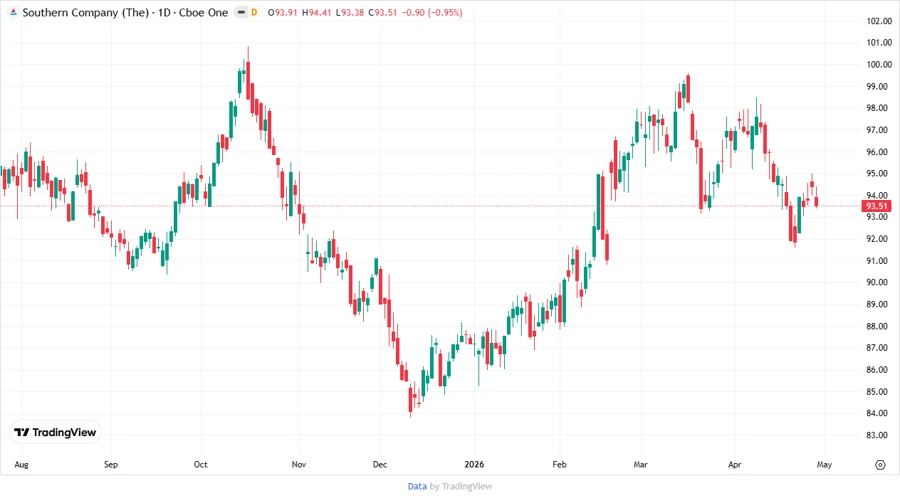The image size is (900, 498).
Task: Click the 100.00 price axis label
Action: pyautogui.click(x=879, y=65)
